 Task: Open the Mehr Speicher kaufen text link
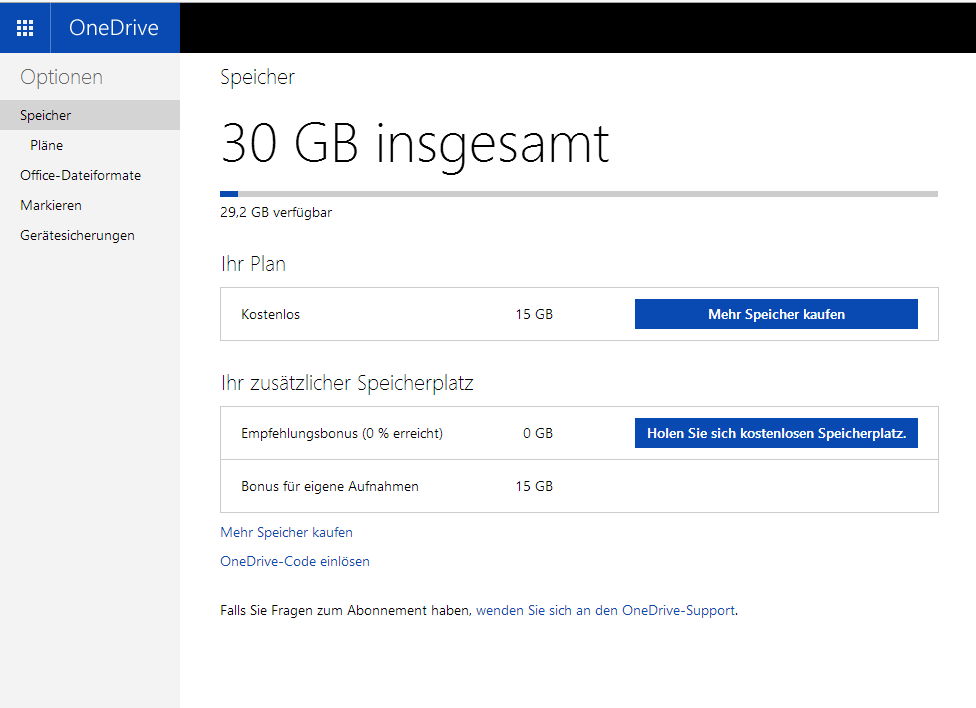coord(286,532)
